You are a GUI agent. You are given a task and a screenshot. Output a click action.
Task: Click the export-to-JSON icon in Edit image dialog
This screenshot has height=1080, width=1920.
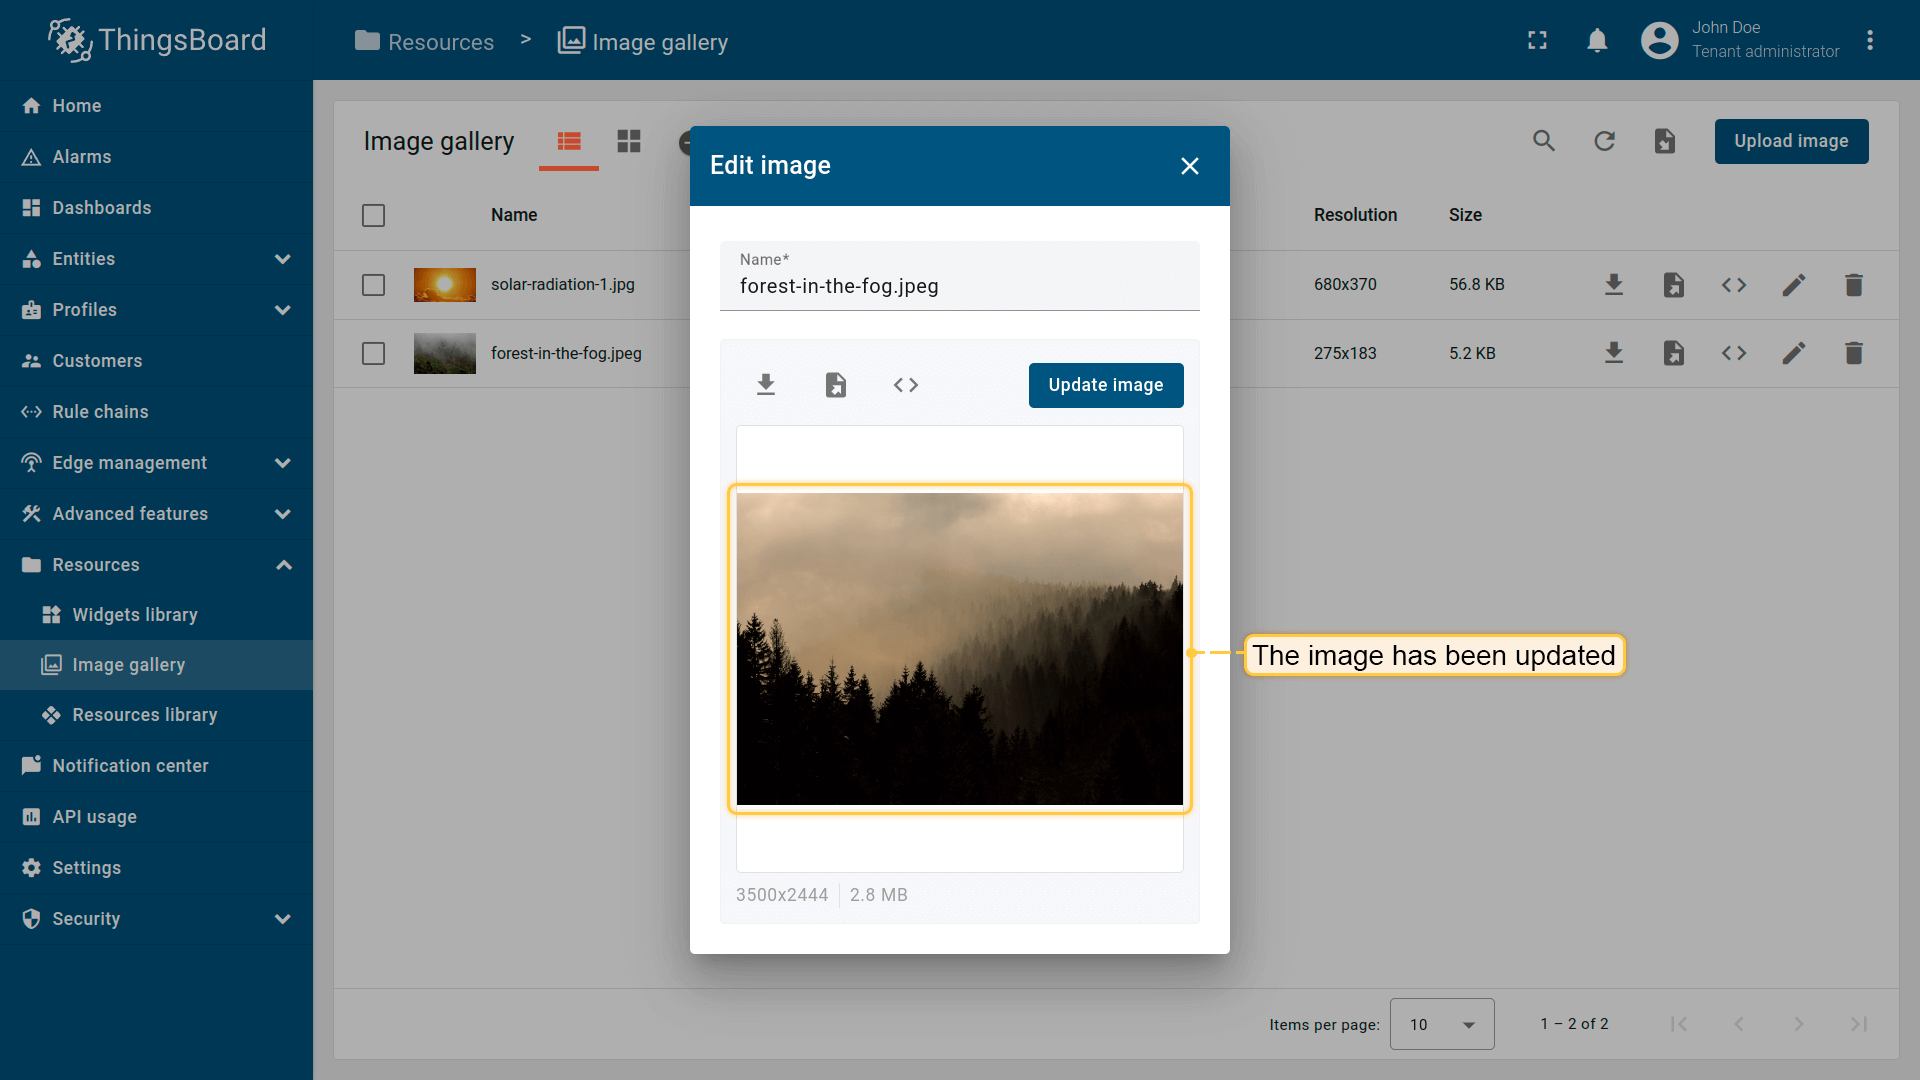(x=836, y=385)
